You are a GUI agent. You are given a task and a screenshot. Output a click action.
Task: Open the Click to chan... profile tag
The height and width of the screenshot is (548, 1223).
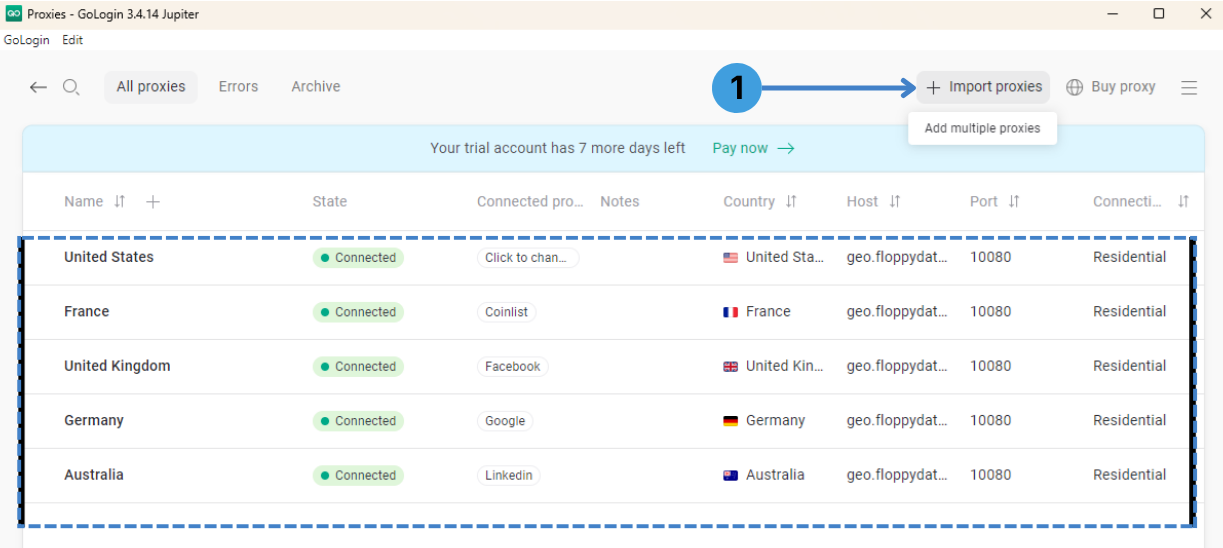(x=528, y=258)
